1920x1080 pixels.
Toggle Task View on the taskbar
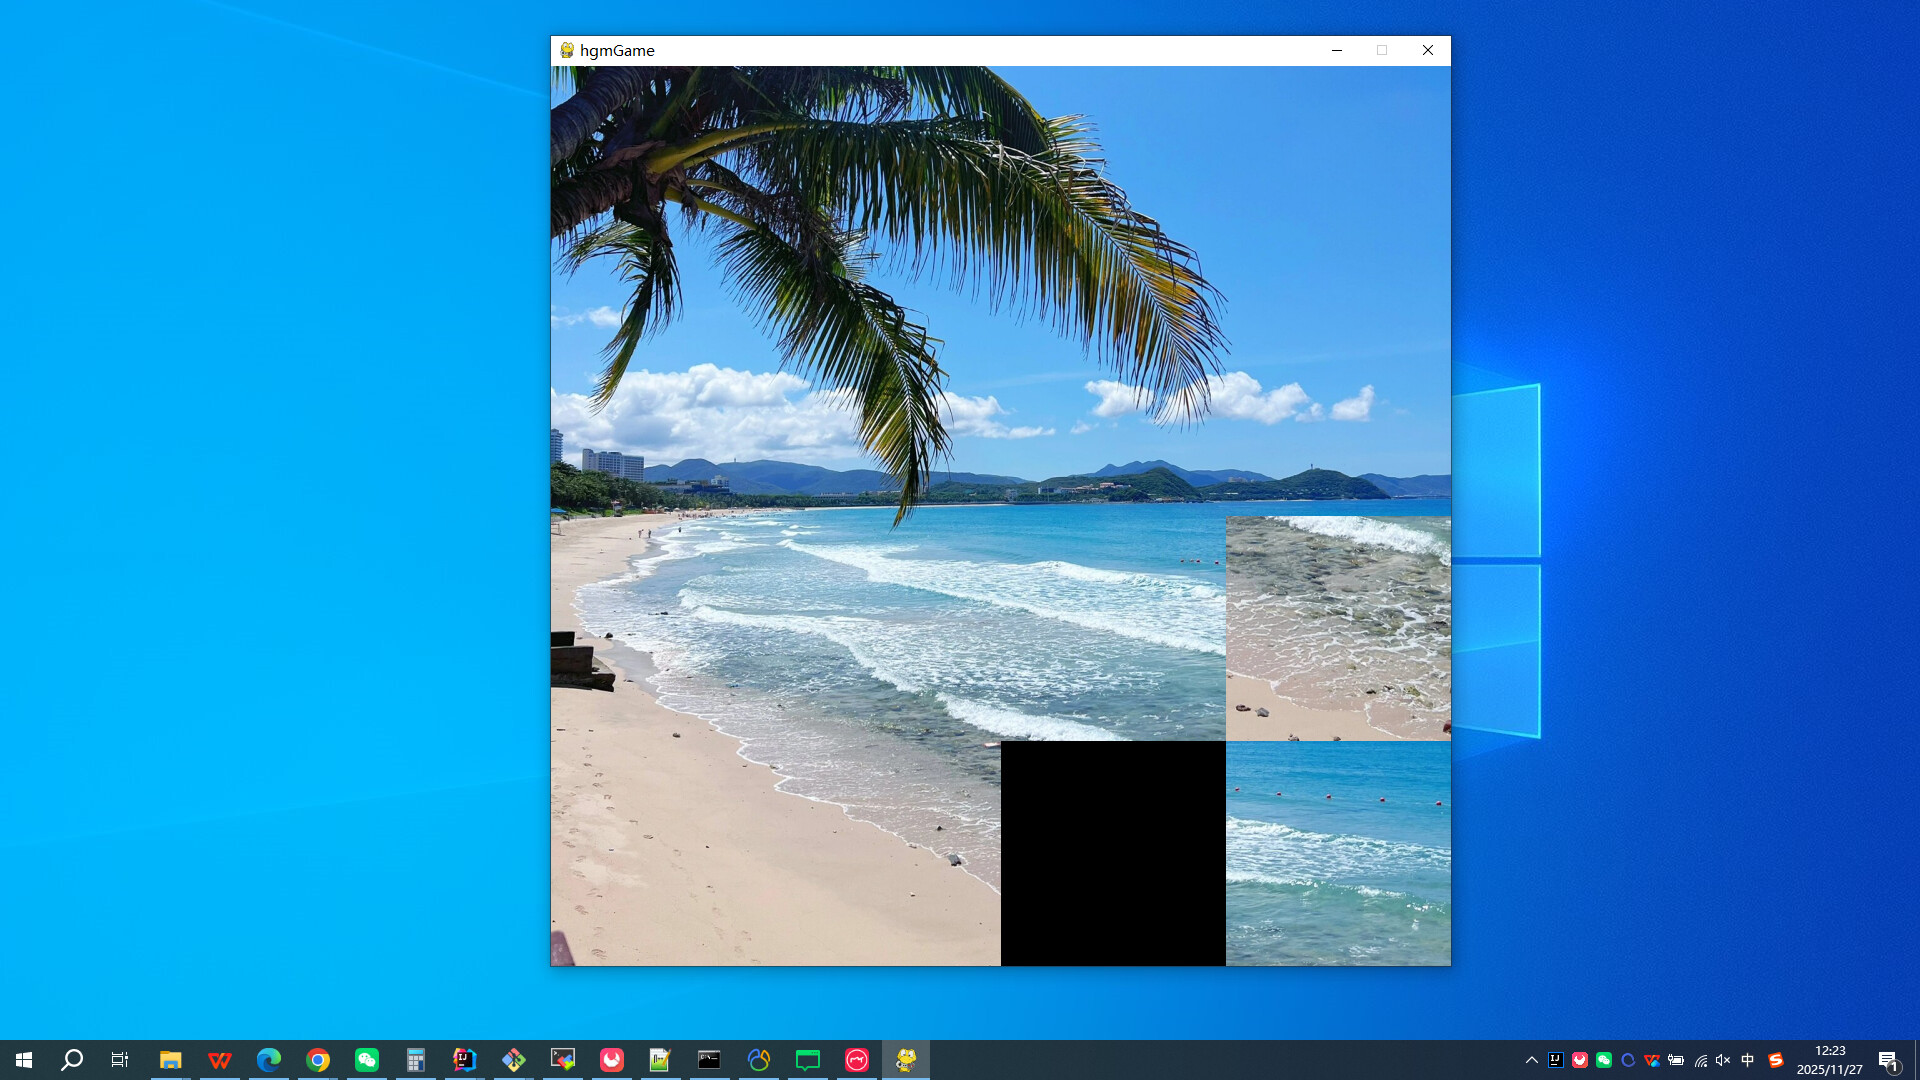[119, 1059]
